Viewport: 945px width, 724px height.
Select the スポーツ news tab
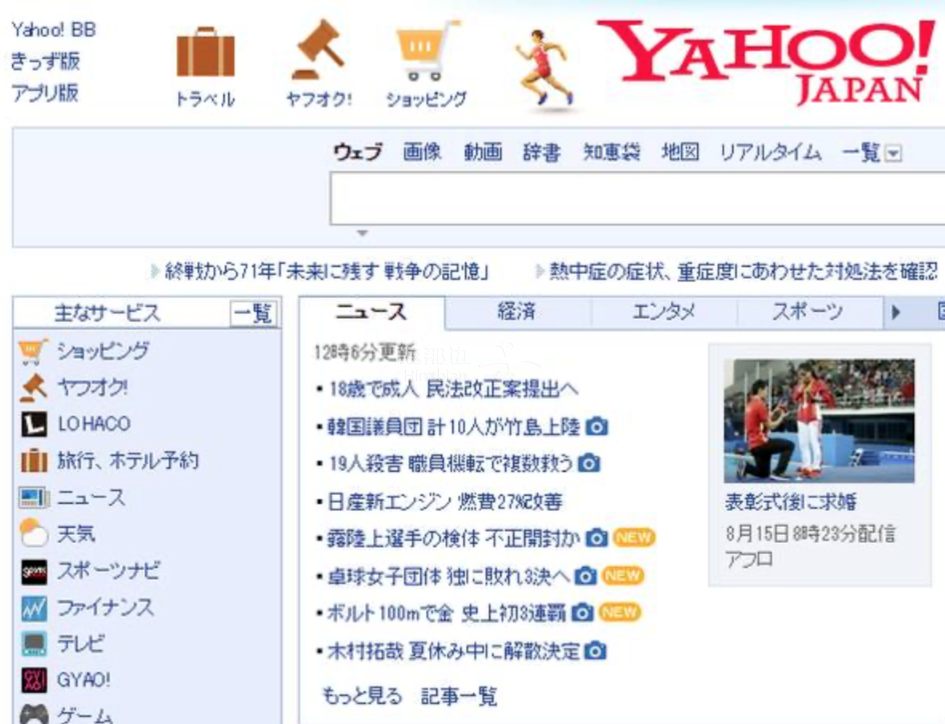pos(806,312)
